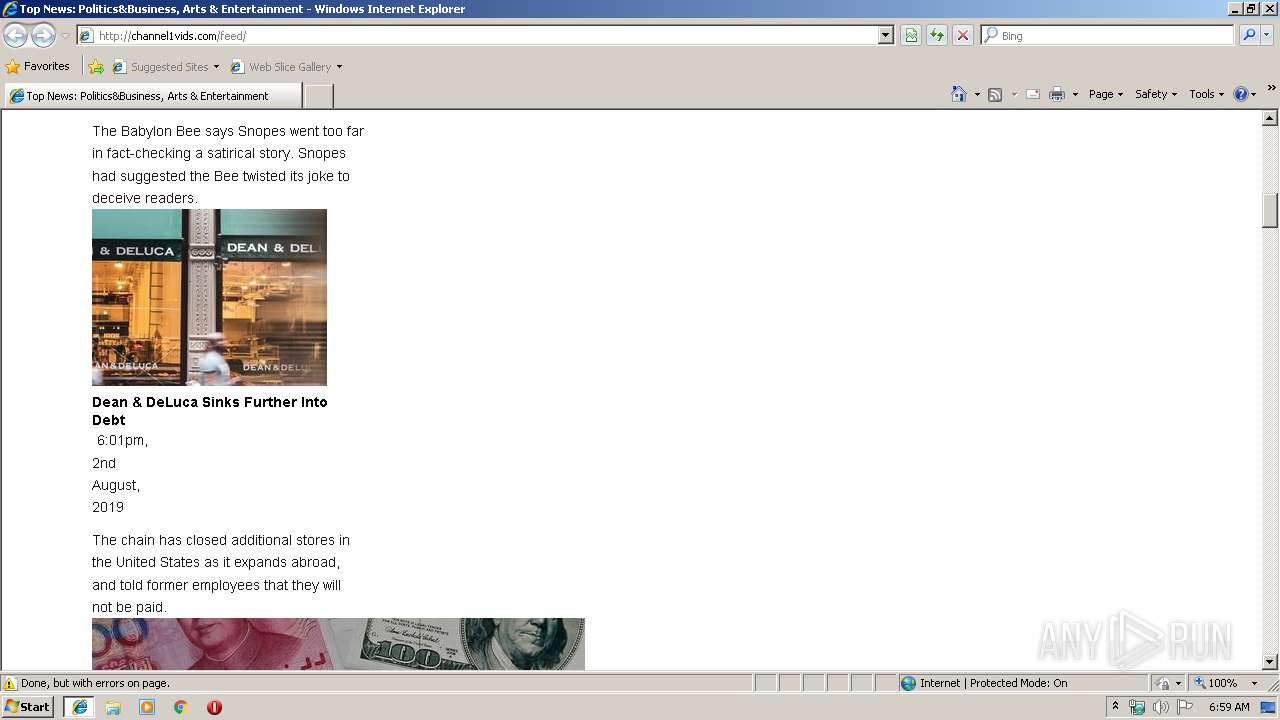Open Suggested Sites
The height and width of the screenshot is (720, 1280).
pos(165,67)
